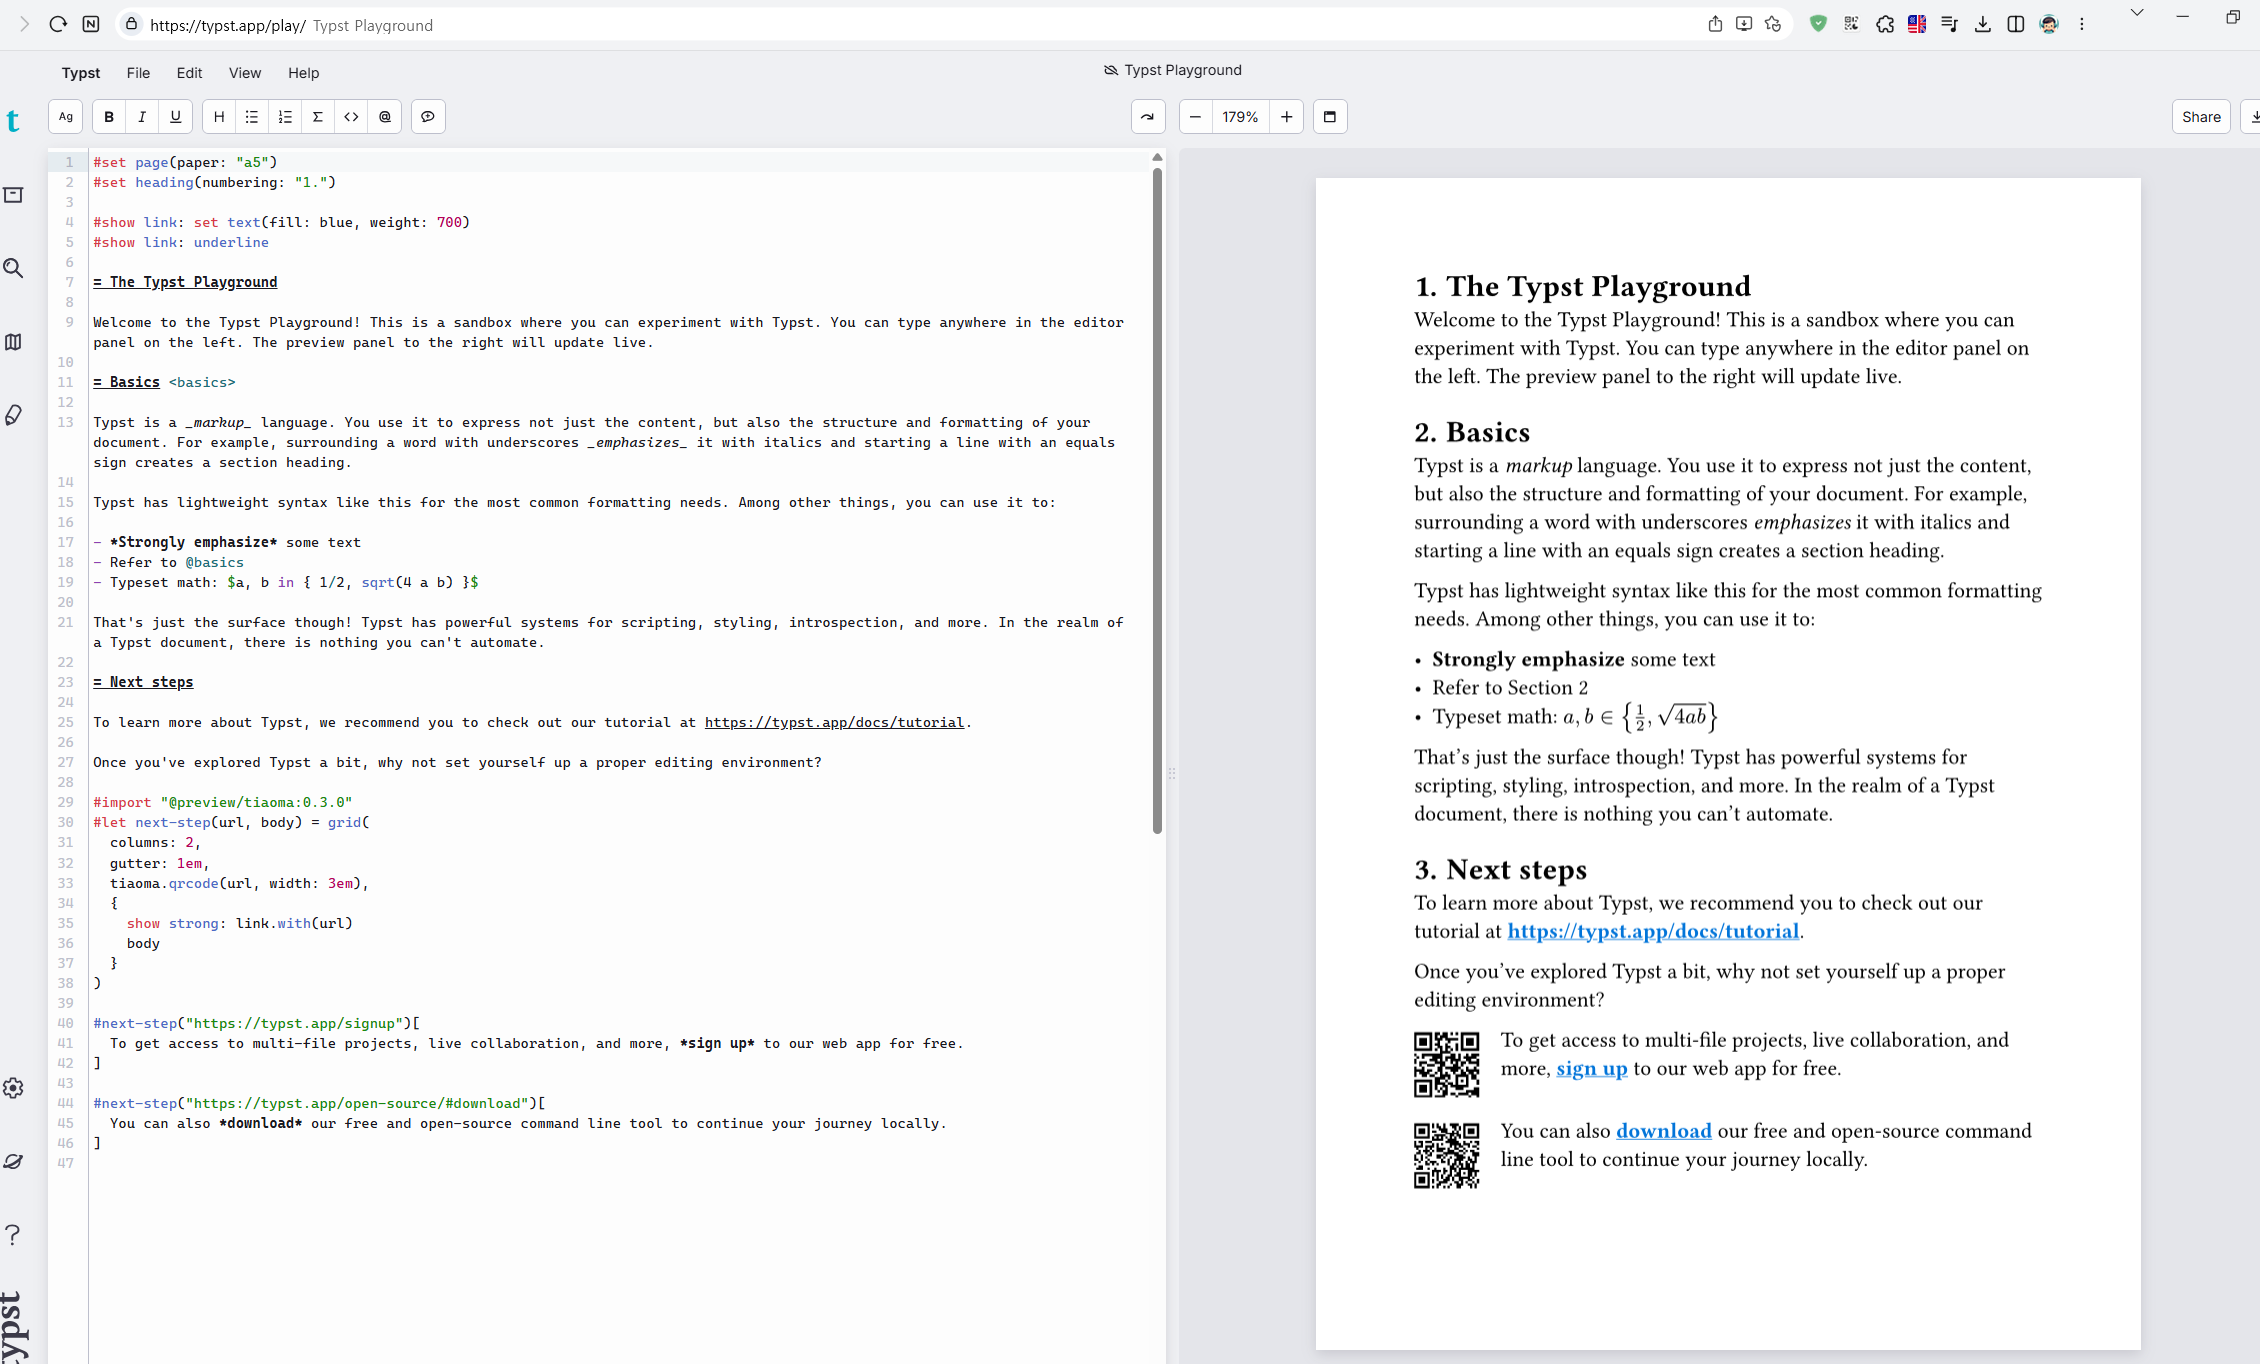Viewport: 2260px width, 1364px height.
Task: Insert a bulleted list
Action: pyautogui.click(x=252, y=117)
